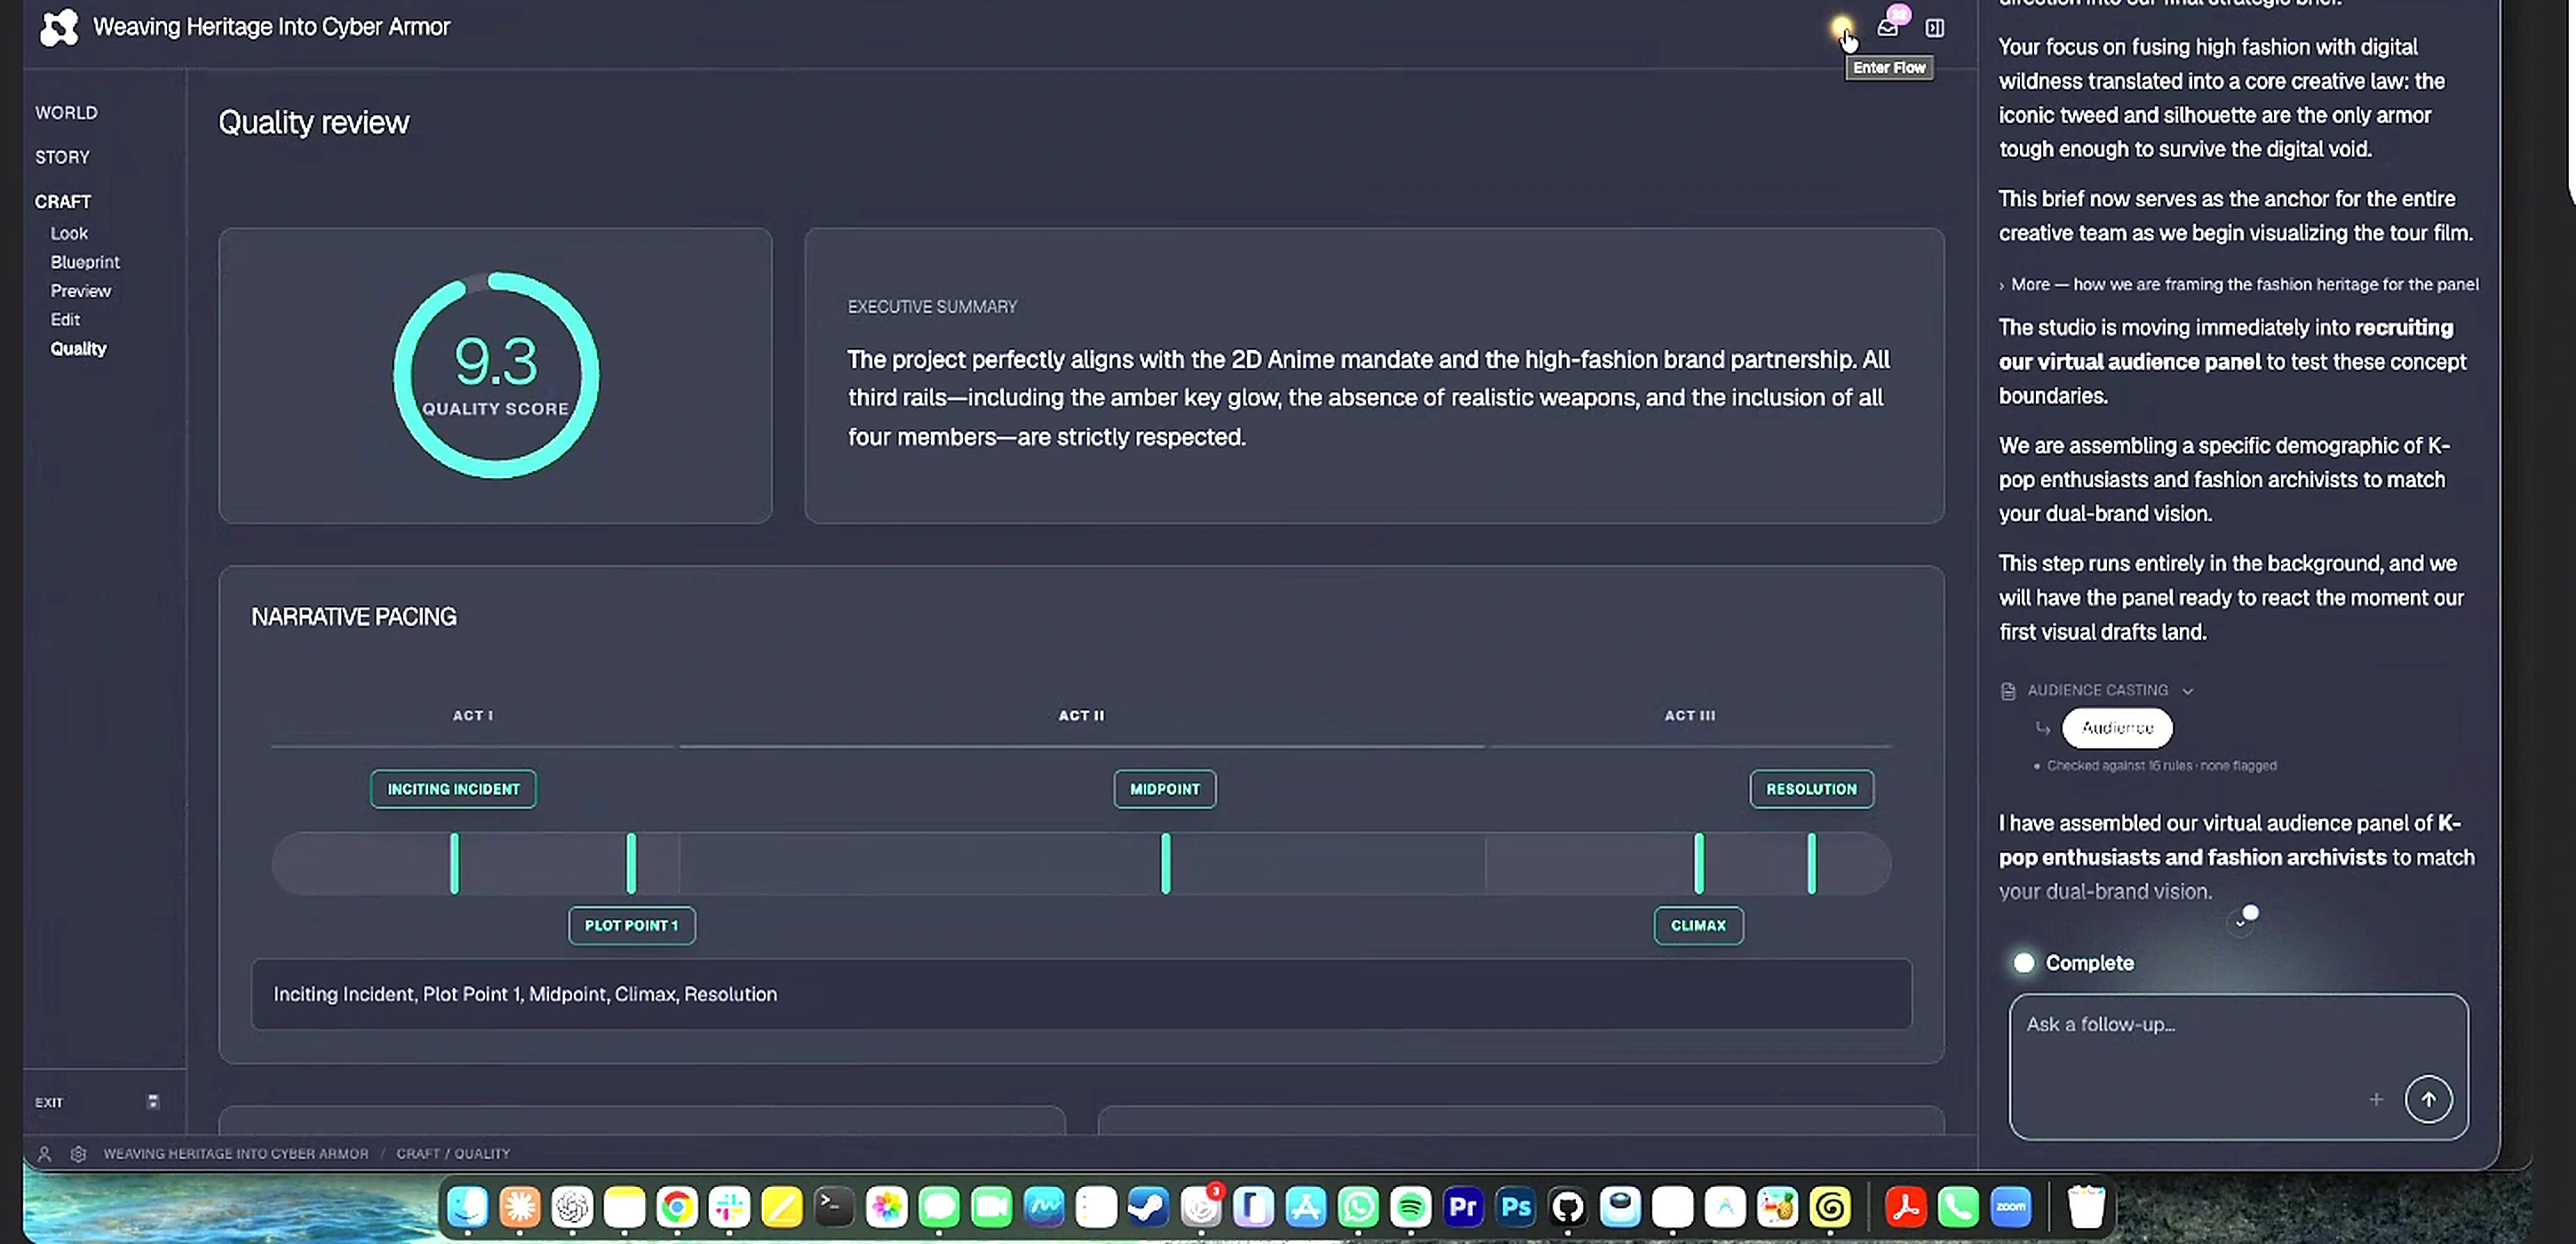
Task: Open the Audience pill button
Action: [x=2117, y=728]
